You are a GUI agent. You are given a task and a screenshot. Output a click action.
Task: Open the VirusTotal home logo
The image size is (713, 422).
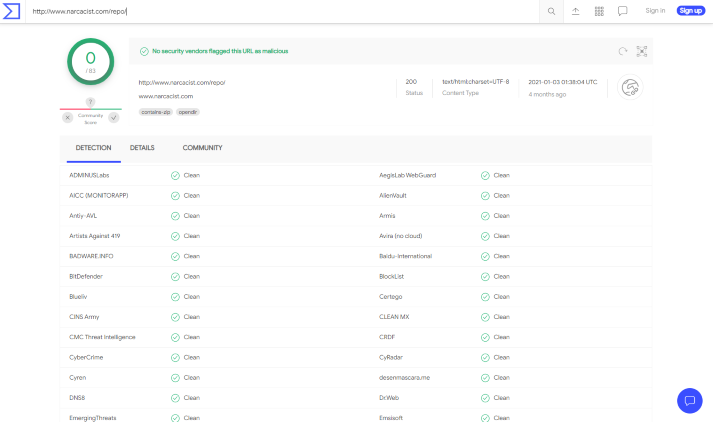[x=11, y=11]
